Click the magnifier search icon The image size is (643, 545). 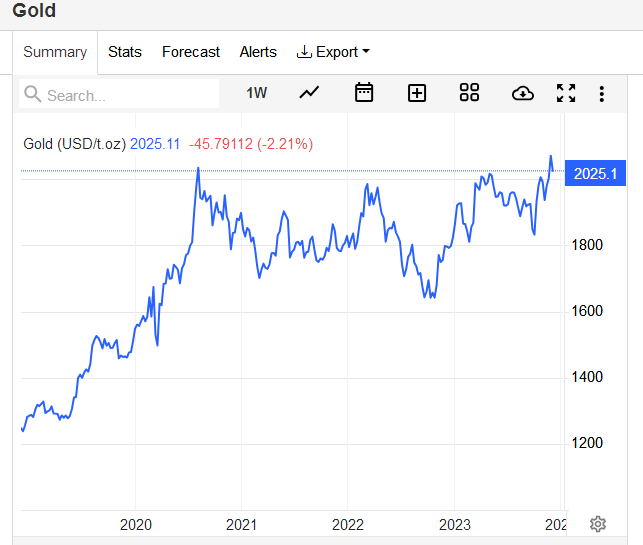click(32, 94)
